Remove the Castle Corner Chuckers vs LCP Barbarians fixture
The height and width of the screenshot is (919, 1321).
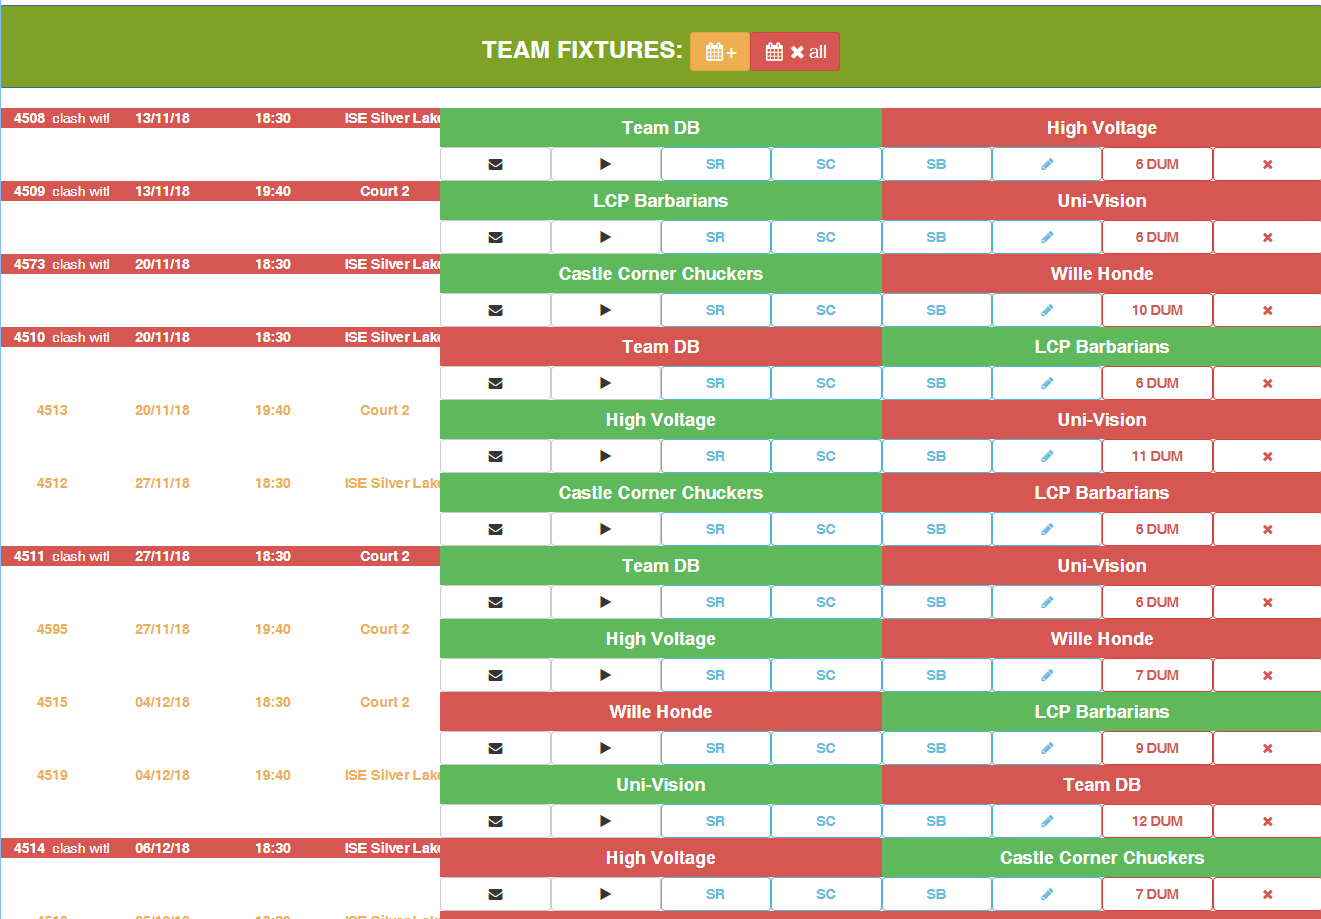(1267, 528)
